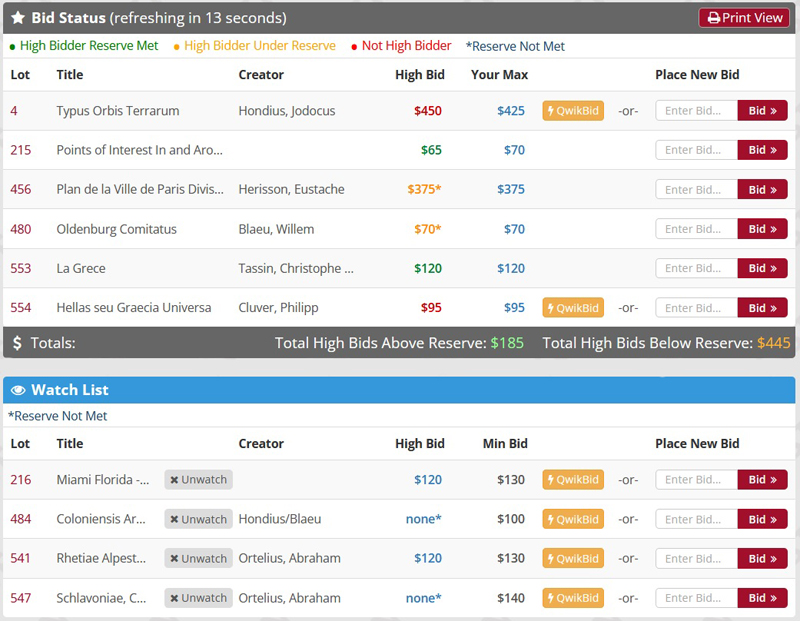Unwatch lot 216 Miami Florida

[x=198, y=480]
